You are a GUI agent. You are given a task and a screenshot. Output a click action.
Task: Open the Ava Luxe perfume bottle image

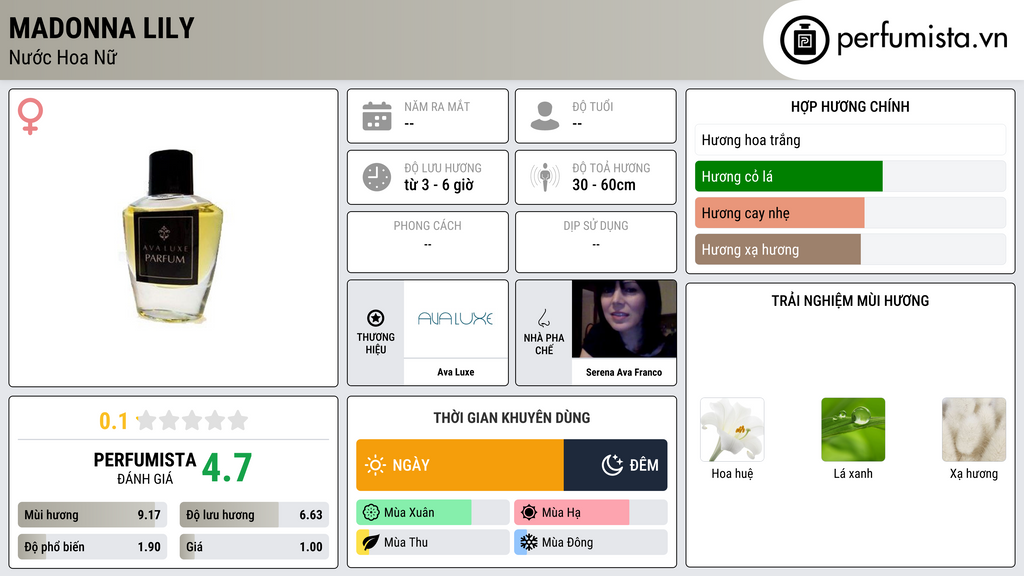[x=172, y=236]
